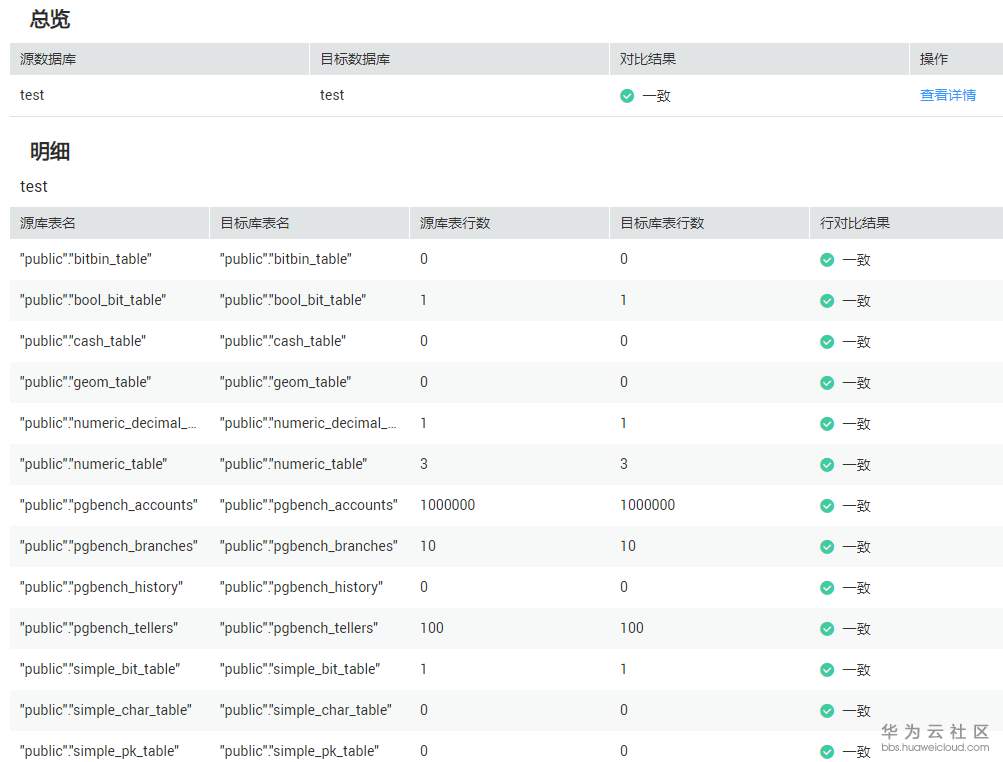1003x762 pixels.
Task: Click the green check icon in pgbench_accounts row
Action: tap(827, 505)
